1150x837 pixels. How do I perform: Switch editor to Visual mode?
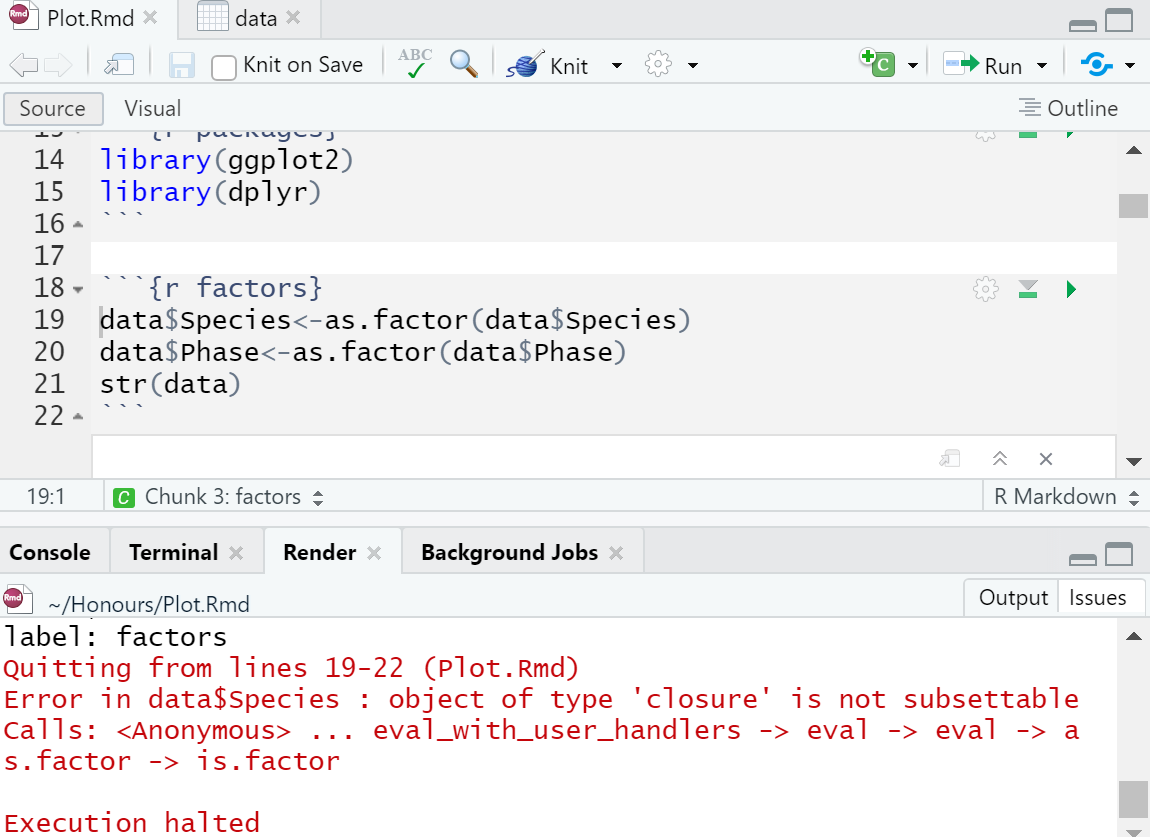tap(152, 108)
